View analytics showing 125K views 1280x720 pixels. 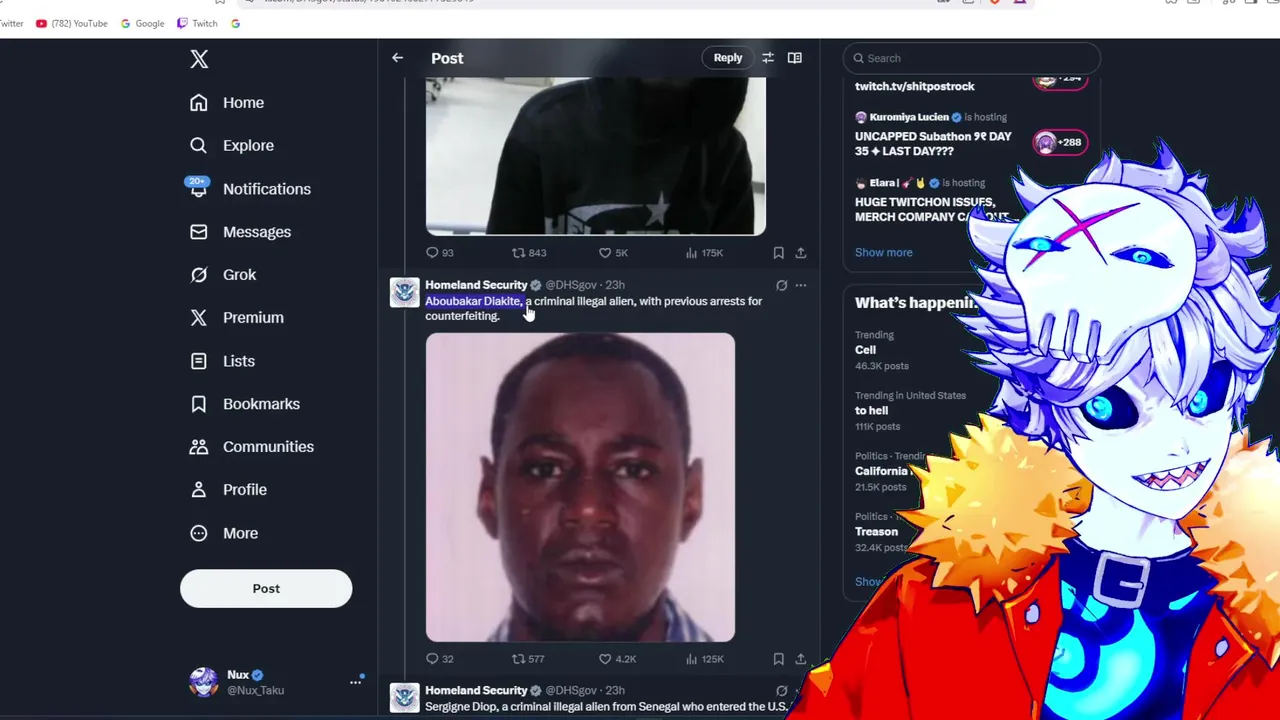tap(705, 659)
